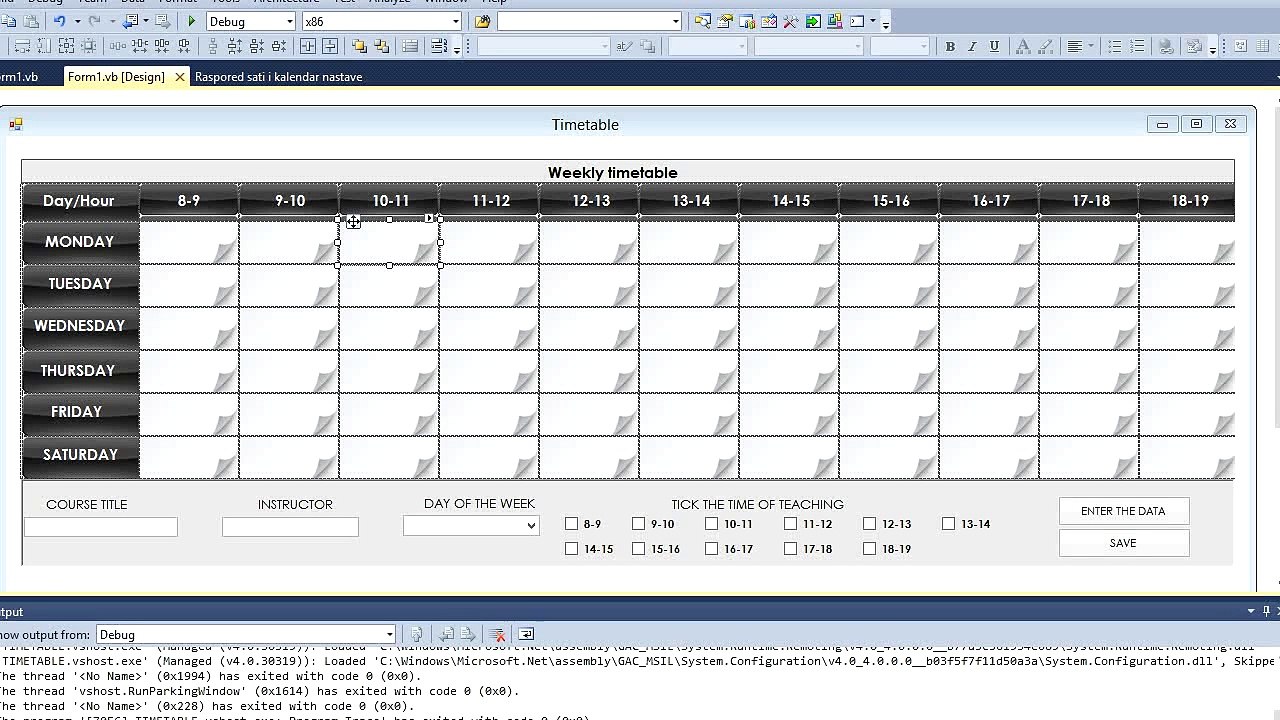Click the form icon in Timetable title bar

(16, 124)
